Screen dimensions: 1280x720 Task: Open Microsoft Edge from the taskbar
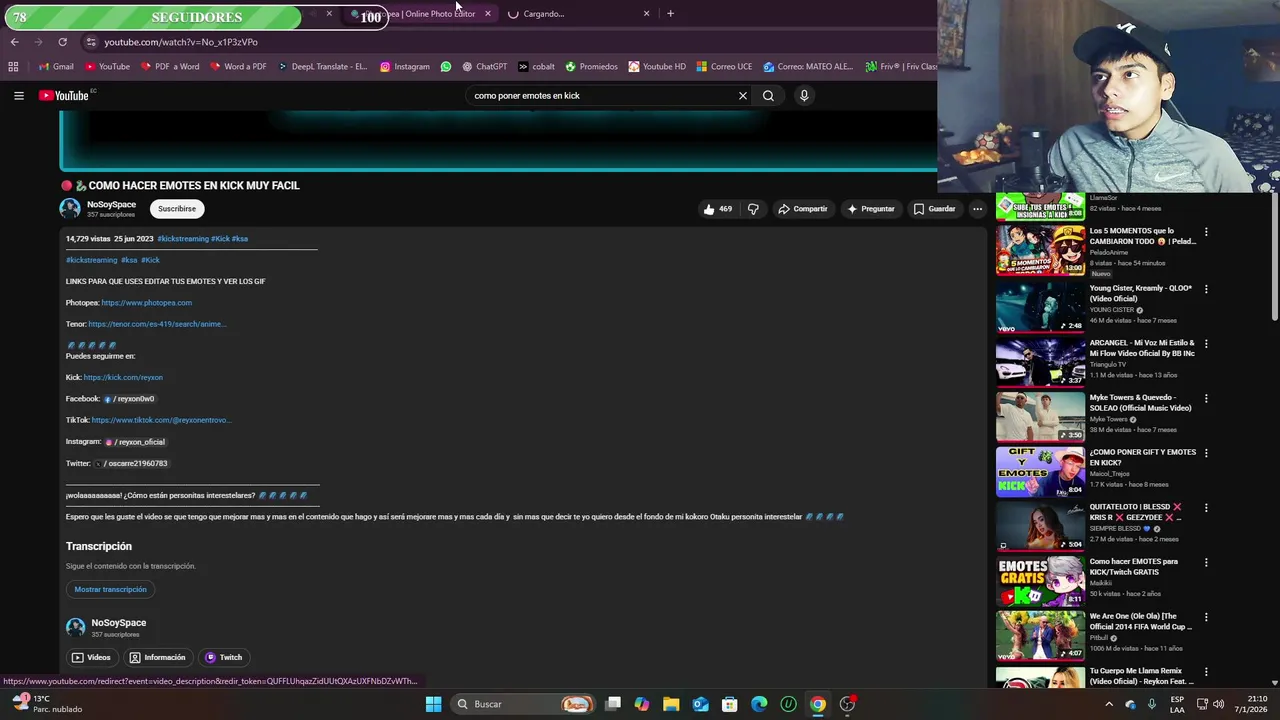coord(759,704)
